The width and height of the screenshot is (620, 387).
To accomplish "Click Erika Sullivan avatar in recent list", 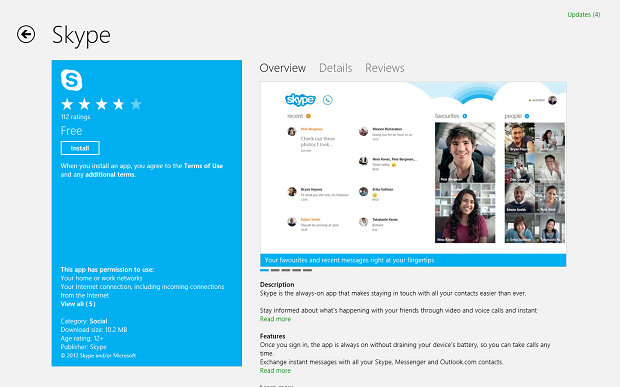I will point(363,192).
